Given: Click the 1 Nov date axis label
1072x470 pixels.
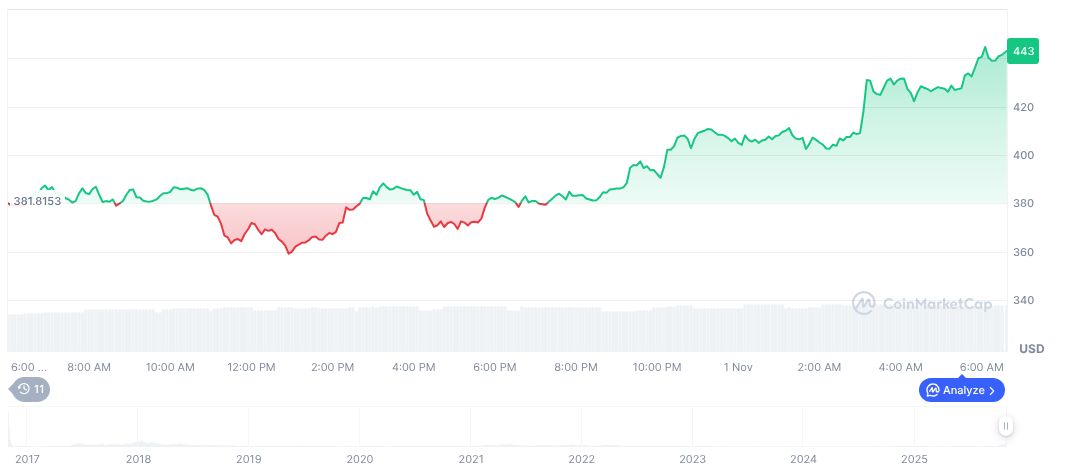Looking at the screenshot, I should pyautogui.click(x=737, y=367).
